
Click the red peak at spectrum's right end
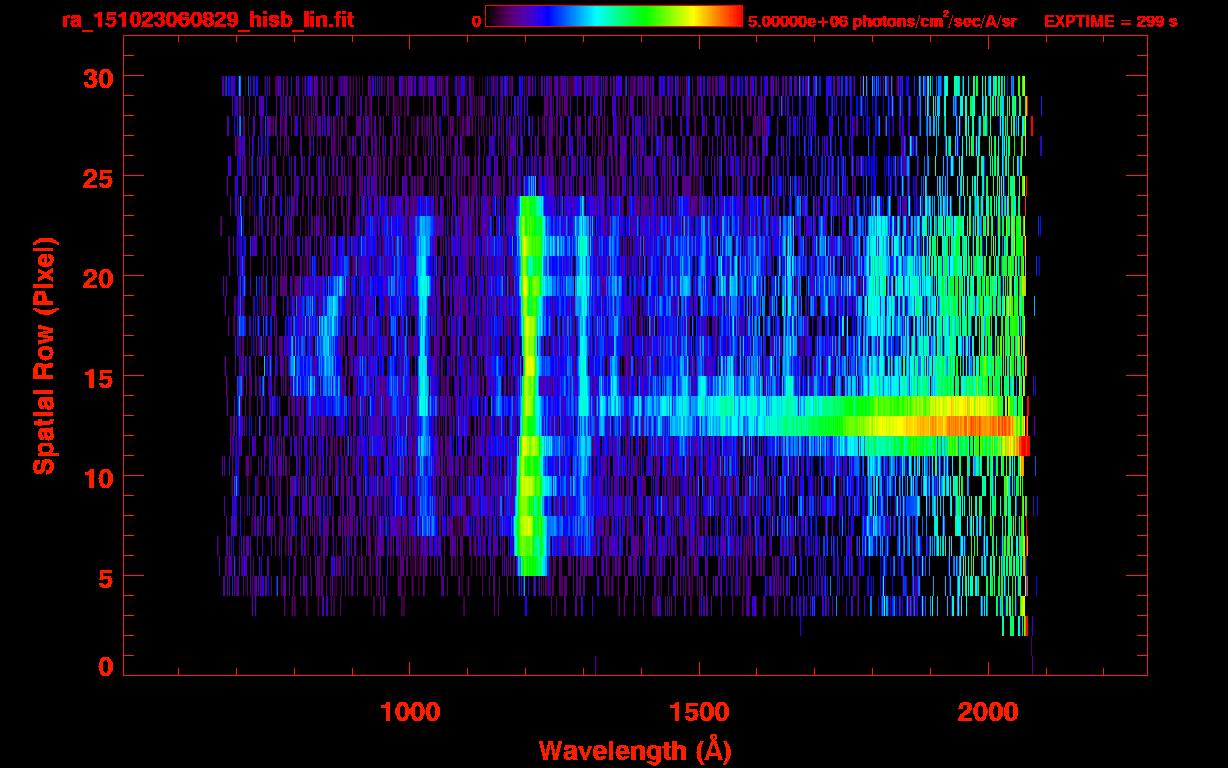point(1023,446)
